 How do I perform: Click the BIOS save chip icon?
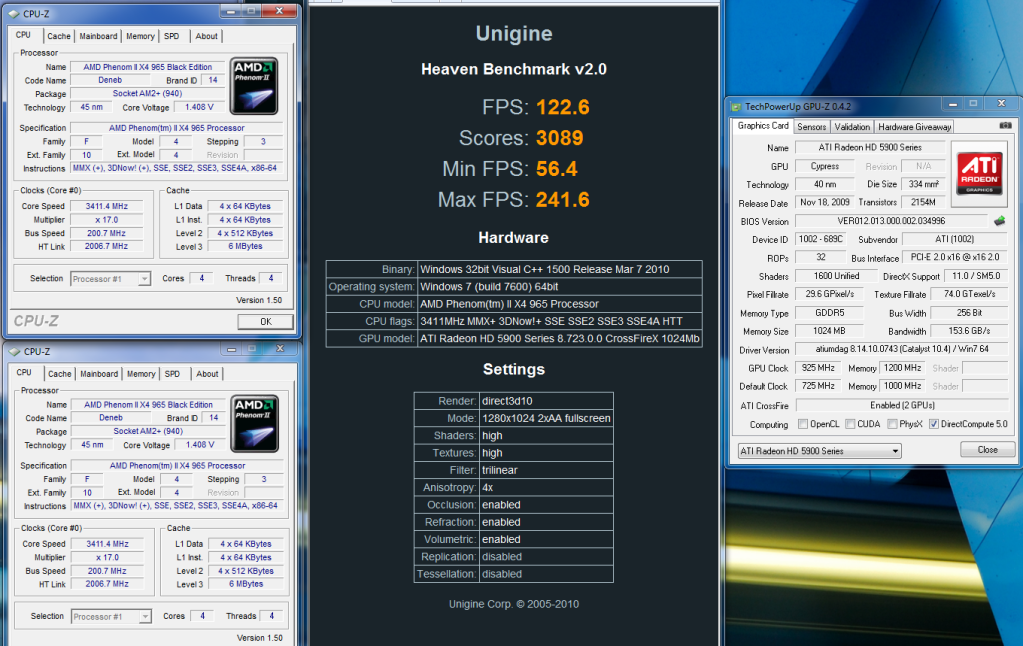click(x=998, y=220)
